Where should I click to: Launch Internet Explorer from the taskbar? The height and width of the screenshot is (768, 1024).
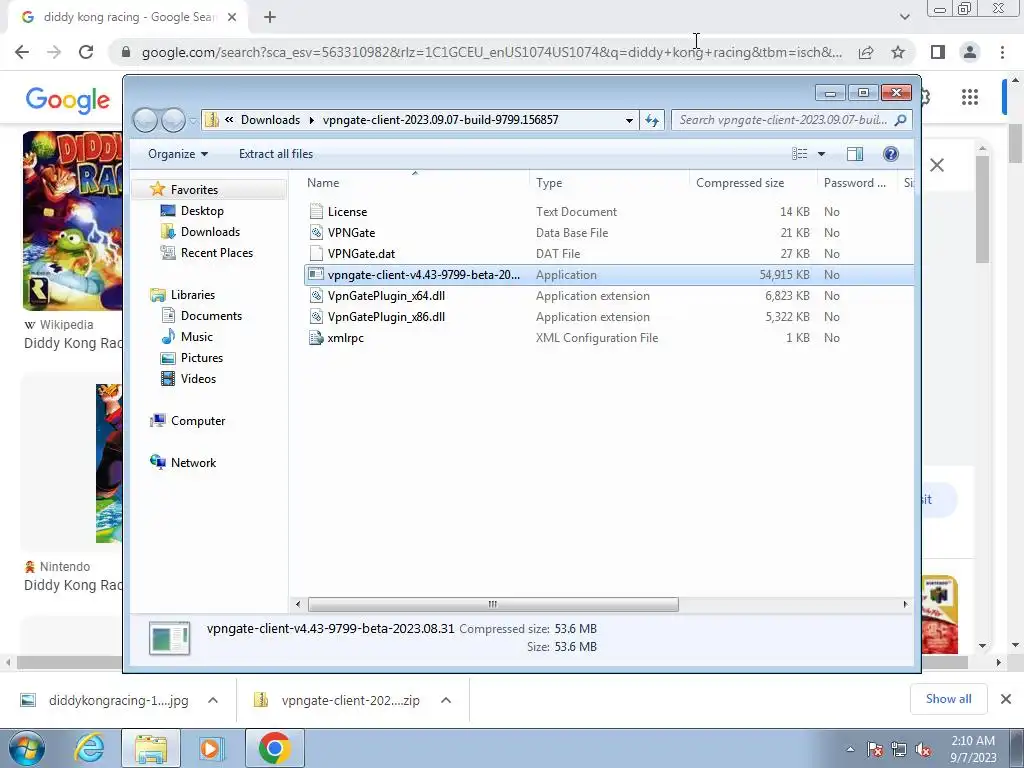pyautogui.click(x=89, y=748)
